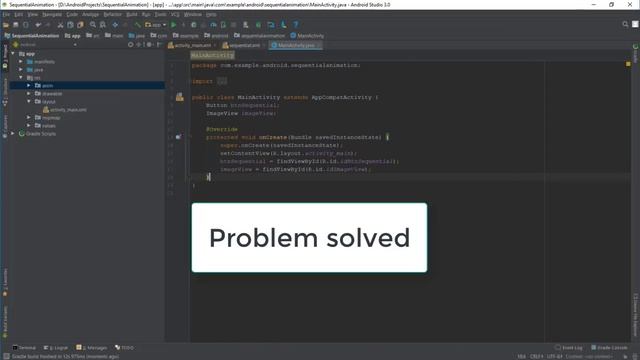The image size is (640, 360).
Task: Click the Project panel settings gear icon
Action: click(149, 45)
